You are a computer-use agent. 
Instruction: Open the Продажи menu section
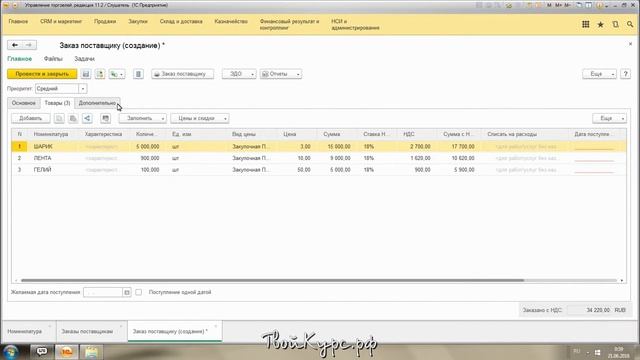coord(105,21)
